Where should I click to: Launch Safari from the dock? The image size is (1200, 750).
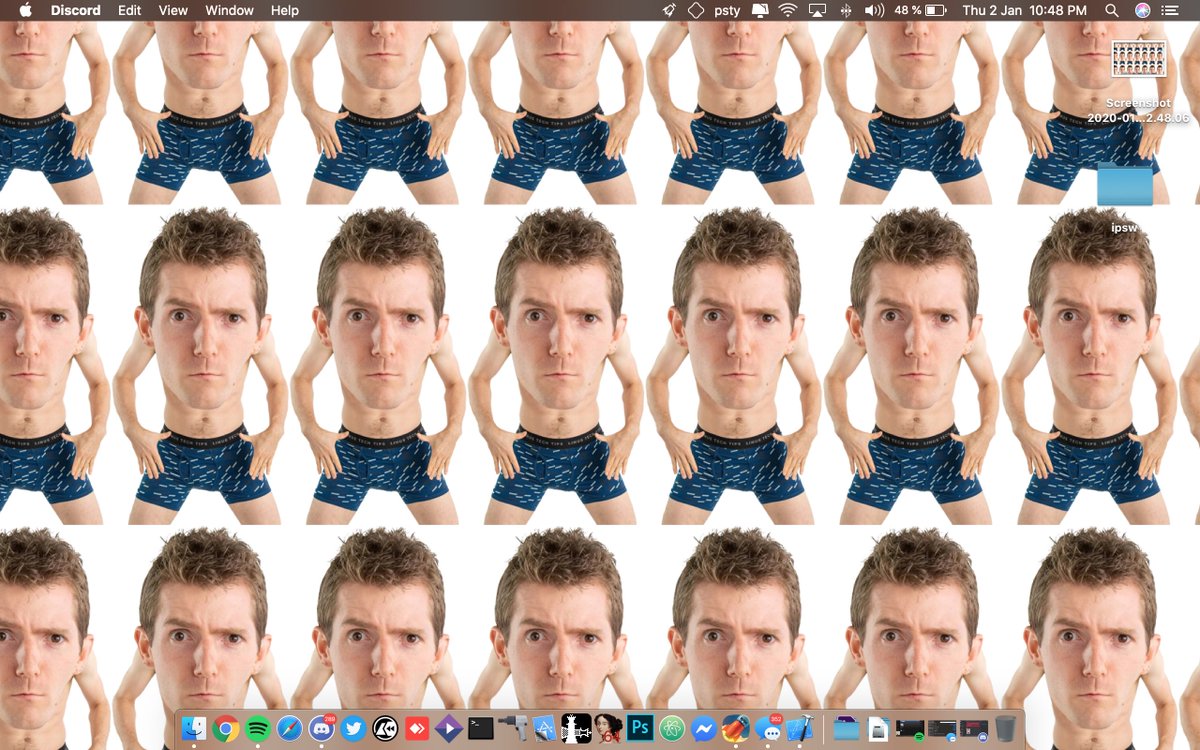[x=290, y=728]
